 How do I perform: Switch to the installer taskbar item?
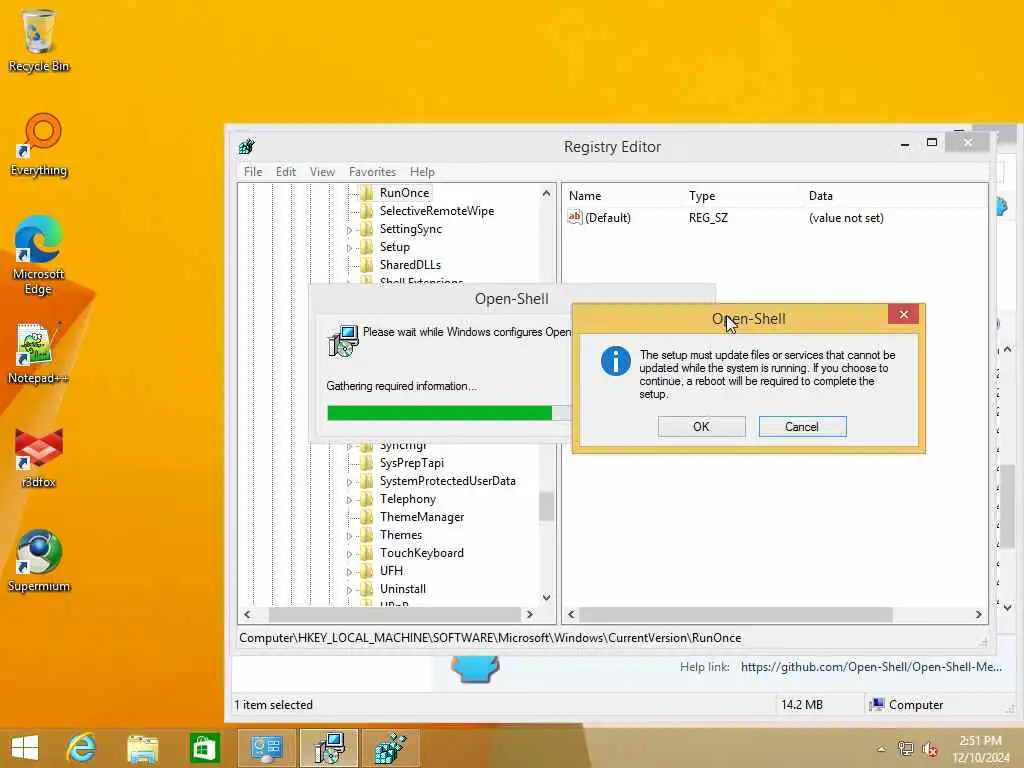tap(328, 748)
